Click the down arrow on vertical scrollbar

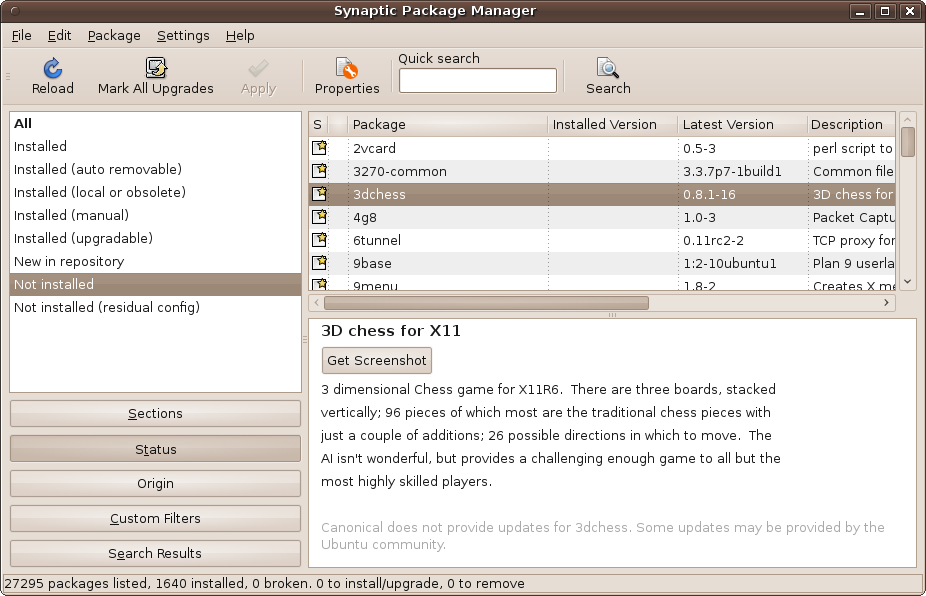click(907, 282)
